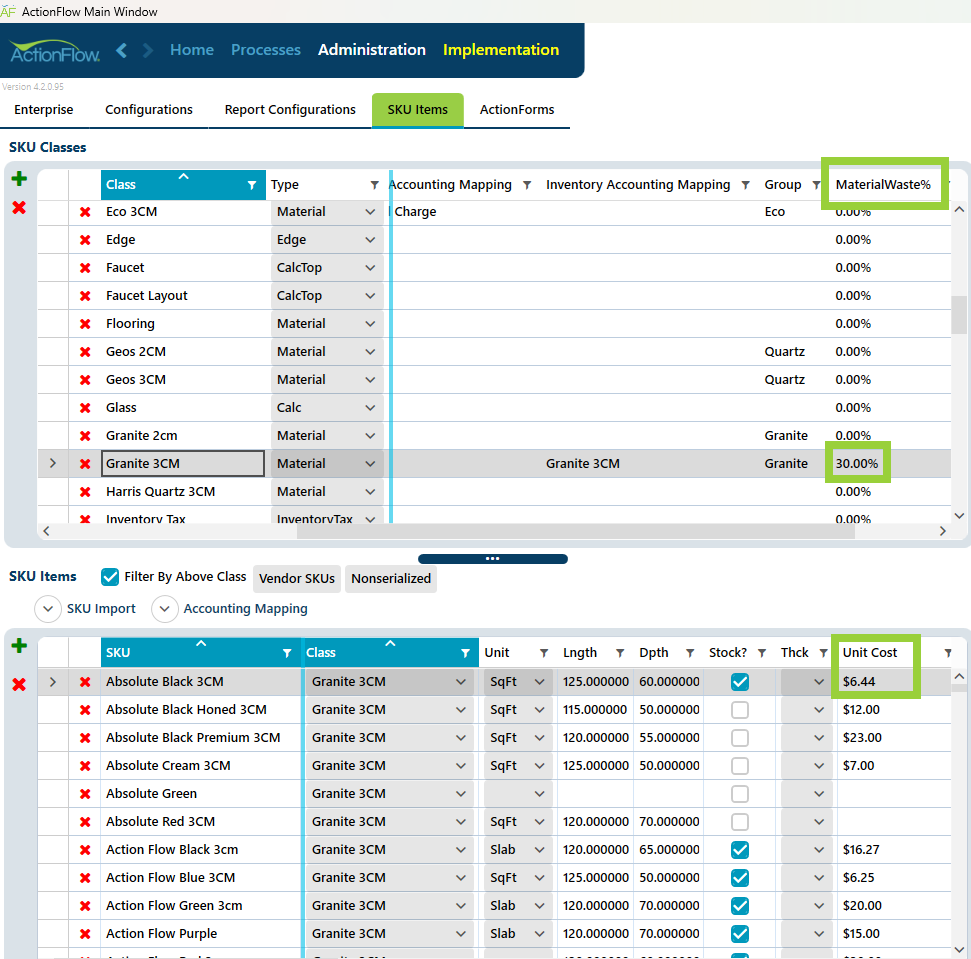Expand the Granite 3CM class row

(53, 464)
